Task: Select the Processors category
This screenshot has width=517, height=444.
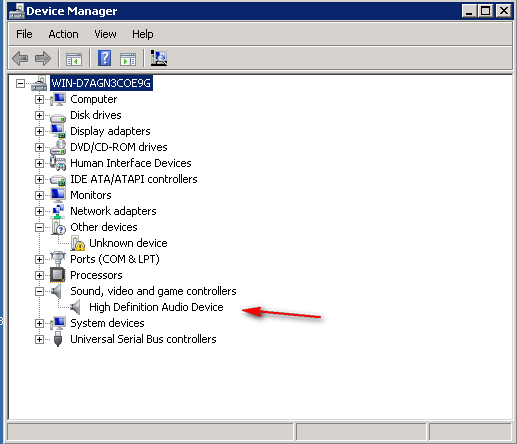Action: 96,275
